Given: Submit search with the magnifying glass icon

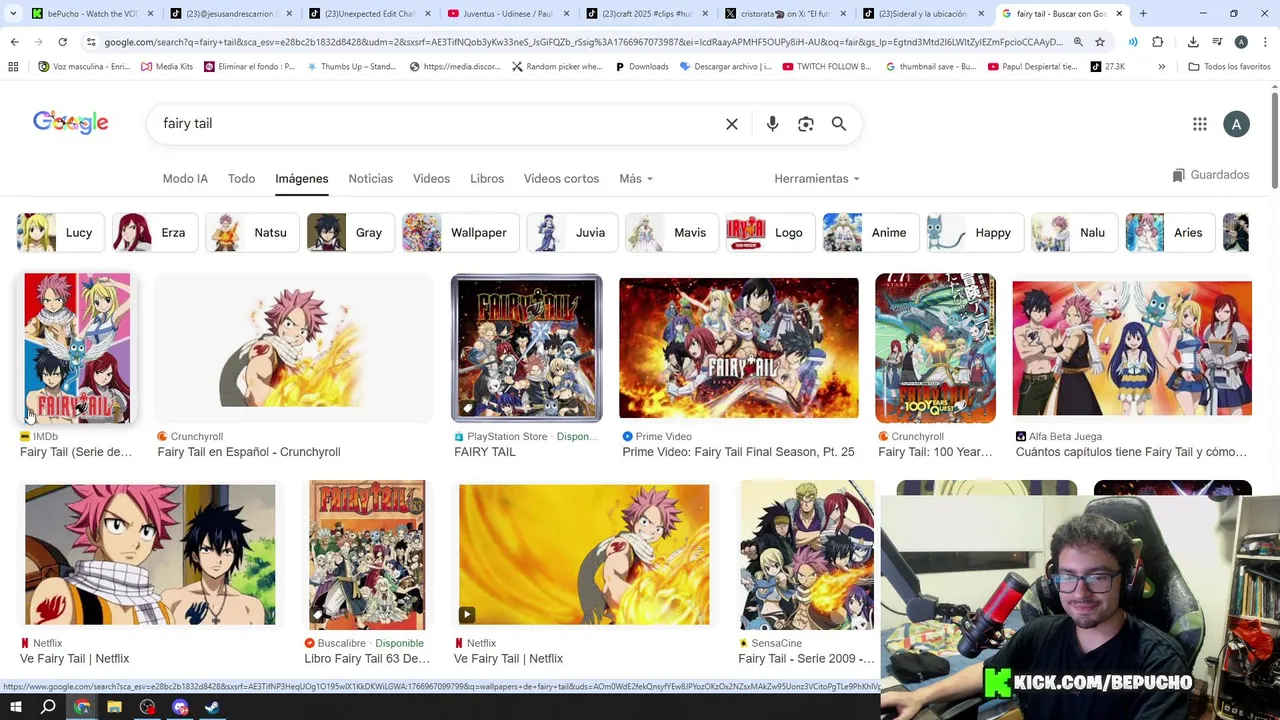Looking at the screenshot, I should (x=839, y=124).
